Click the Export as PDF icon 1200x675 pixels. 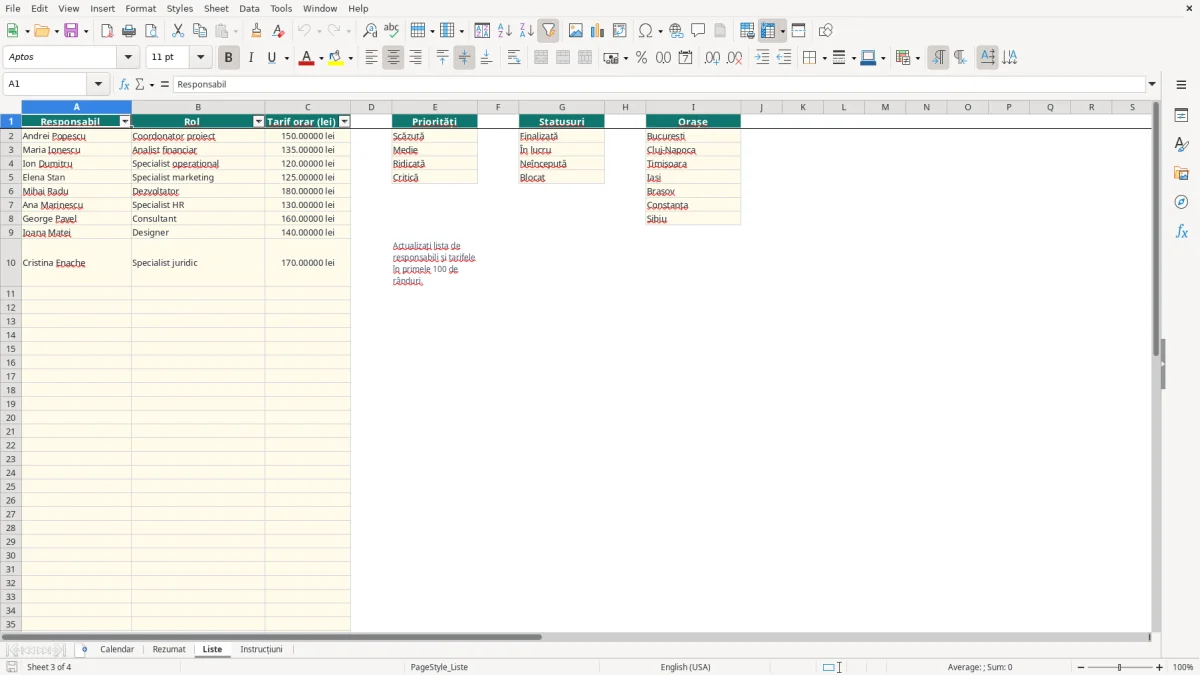tap(107, 31)
